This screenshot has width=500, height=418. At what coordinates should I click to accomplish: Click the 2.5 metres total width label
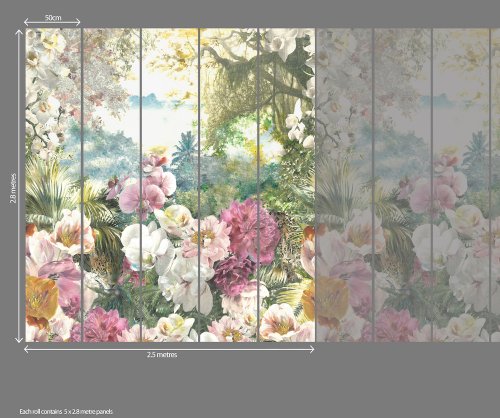point(162,355)
